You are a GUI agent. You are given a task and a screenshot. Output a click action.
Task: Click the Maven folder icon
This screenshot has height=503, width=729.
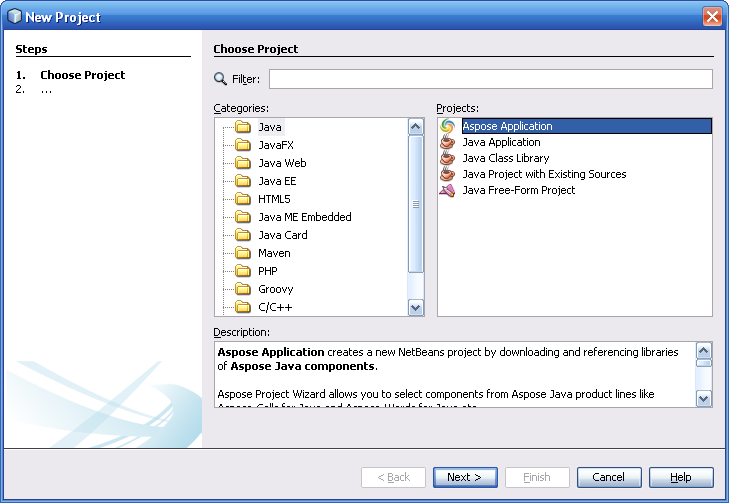[x=243, y=253]
